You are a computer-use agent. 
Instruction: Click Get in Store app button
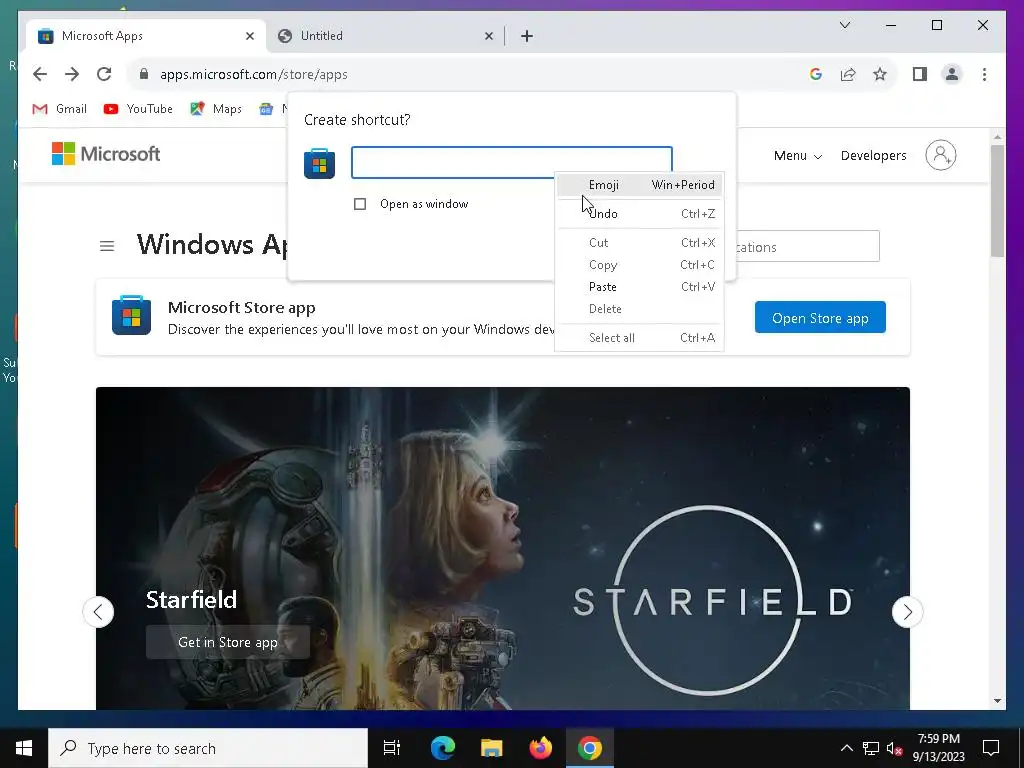click(x=228, y=642)
